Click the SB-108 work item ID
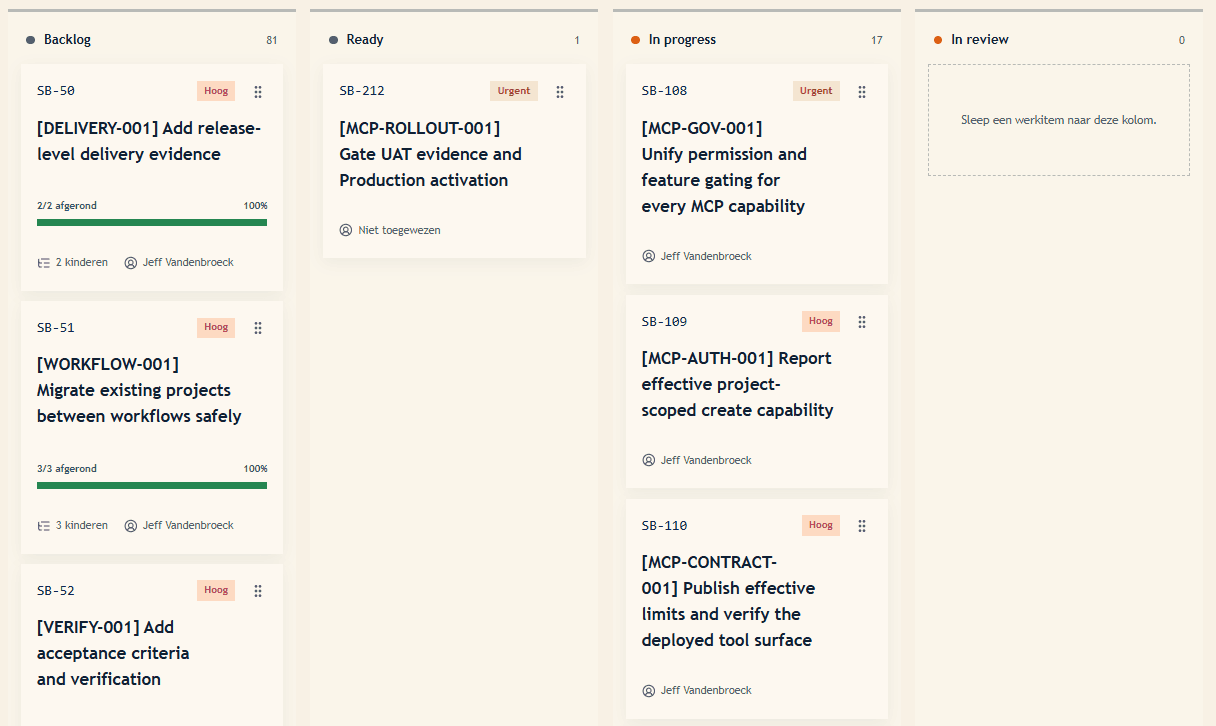This screenshot has height=726, width=1216. point(665,91)
